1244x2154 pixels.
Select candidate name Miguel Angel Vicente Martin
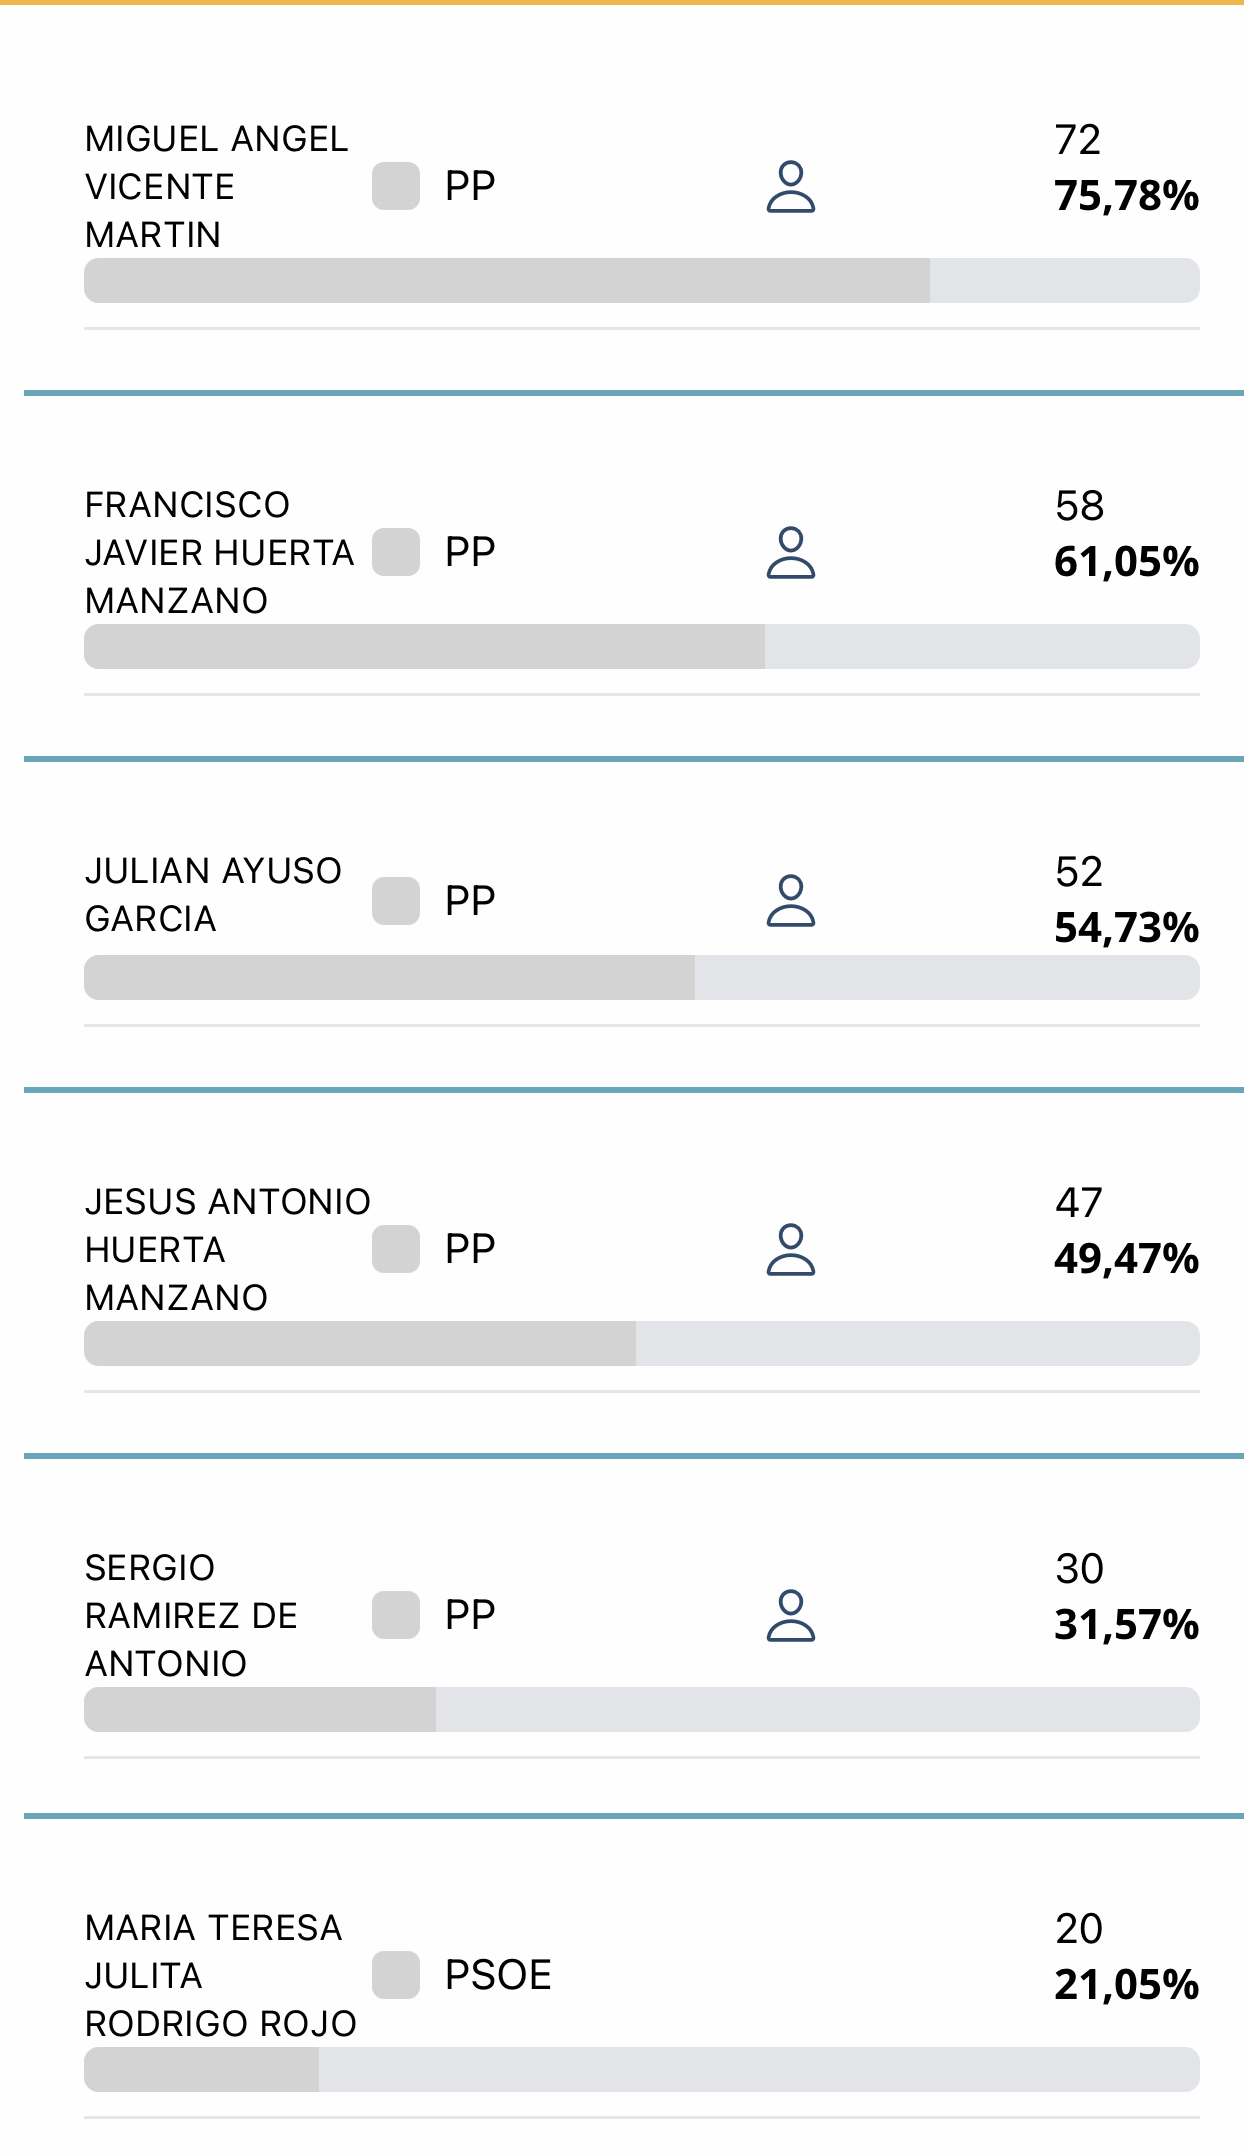point(217,187)
